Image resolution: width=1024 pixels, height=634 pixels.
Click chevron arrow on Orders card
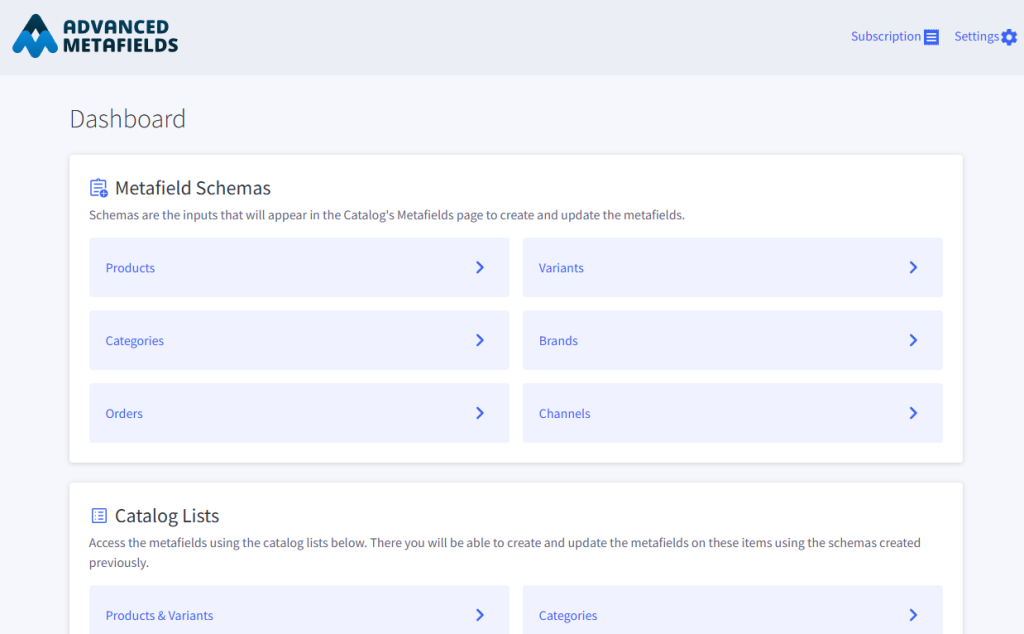pos(480,413)
